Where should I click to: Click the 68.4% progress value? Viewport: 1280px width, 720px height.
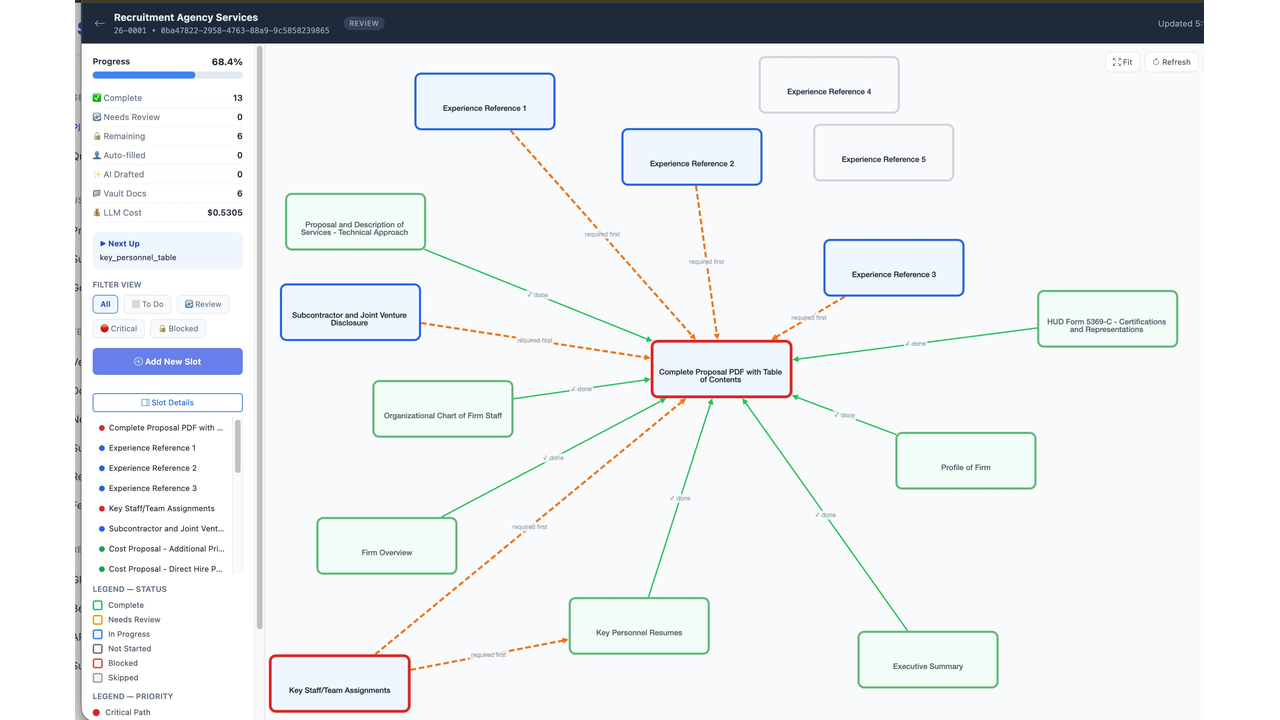click(227, 62)
